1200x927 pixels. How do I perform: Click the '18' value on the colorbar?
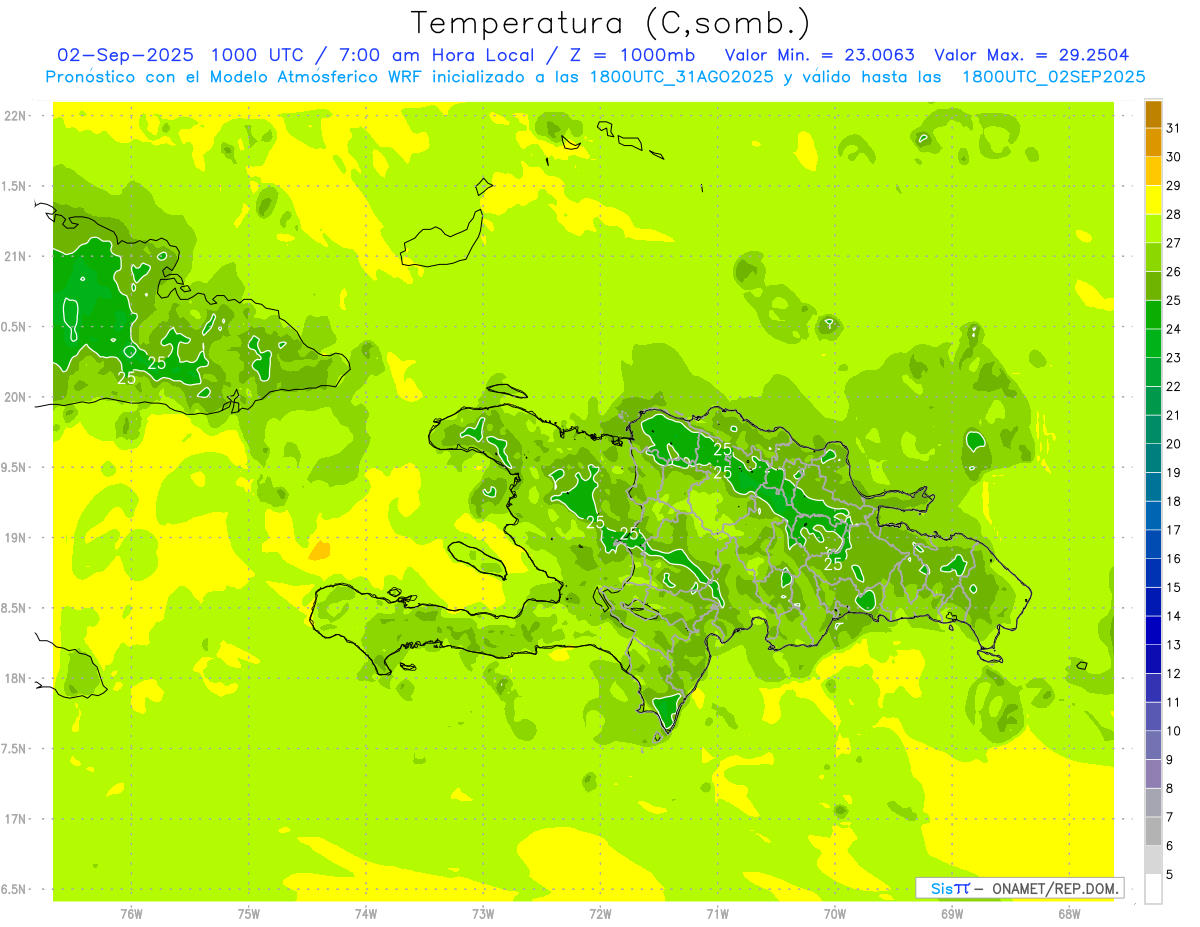click(1174, 501)
